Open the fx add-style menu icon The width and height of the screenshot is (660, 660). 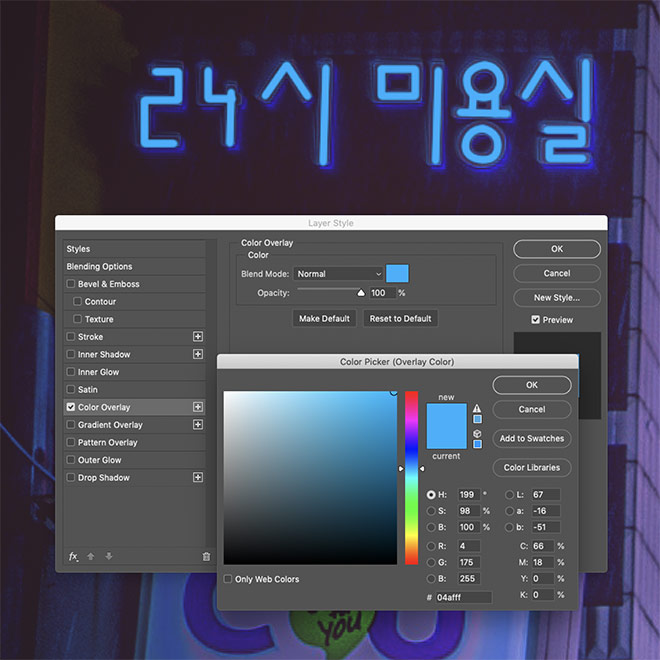tap(73, 556)
